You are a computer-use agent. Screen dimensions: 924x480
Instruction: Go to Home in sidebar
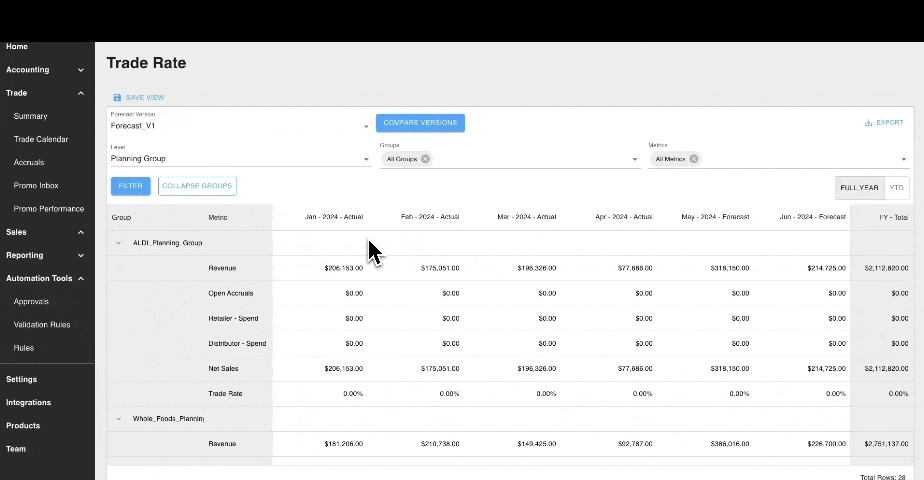tap(17, 47)
